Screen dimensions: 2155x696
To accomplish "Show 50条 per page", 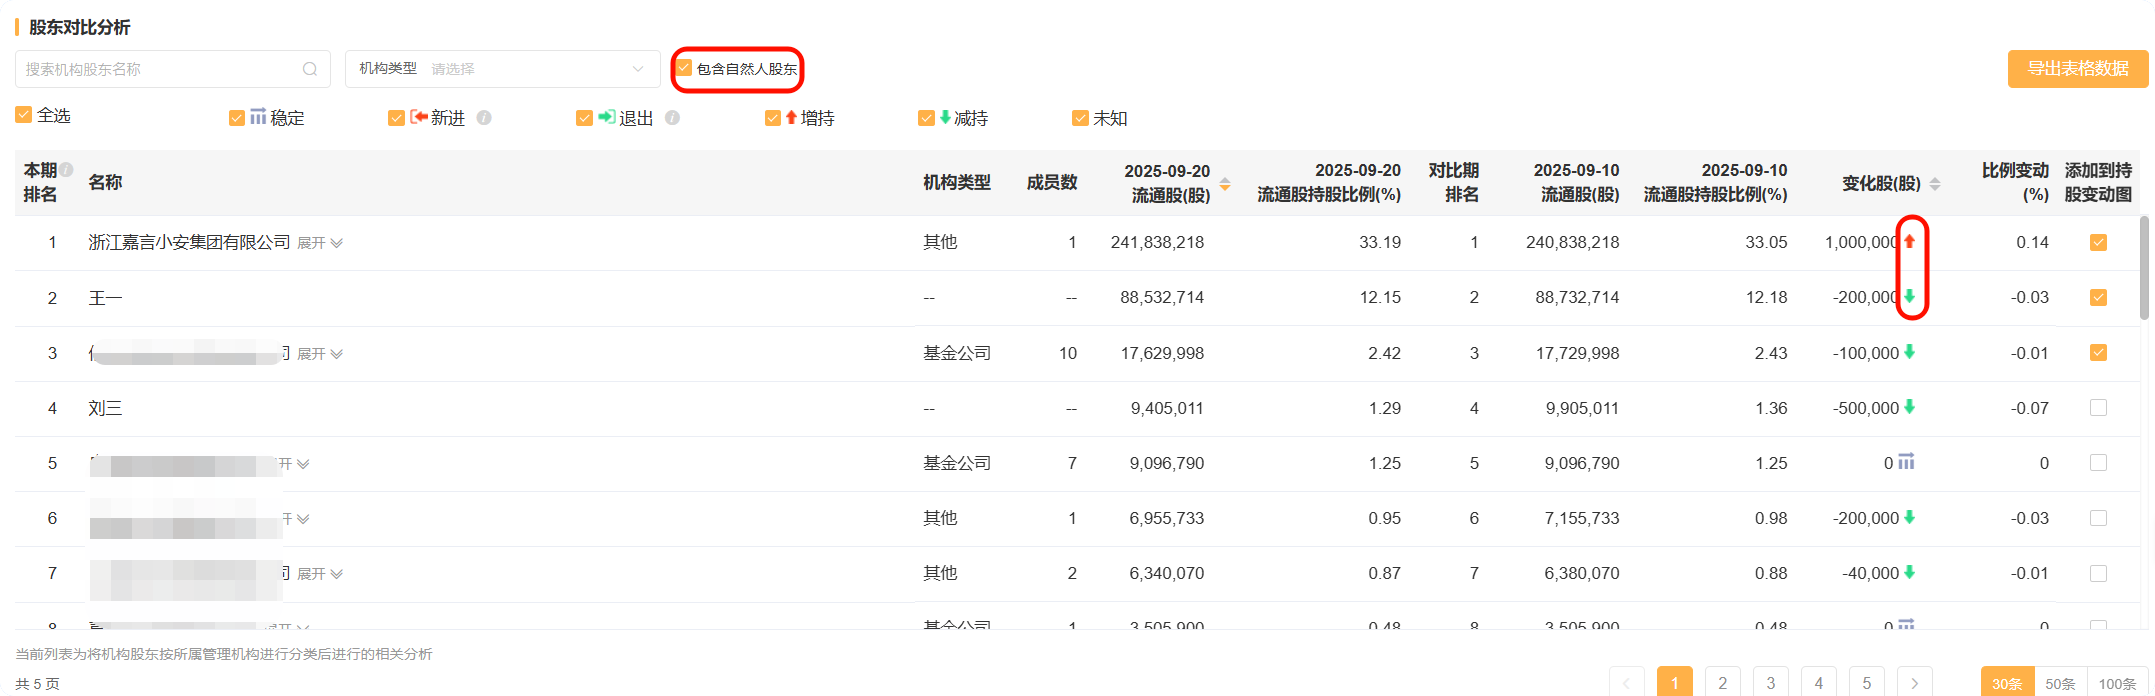I will pyautogui.click(x=2060, y=684).
